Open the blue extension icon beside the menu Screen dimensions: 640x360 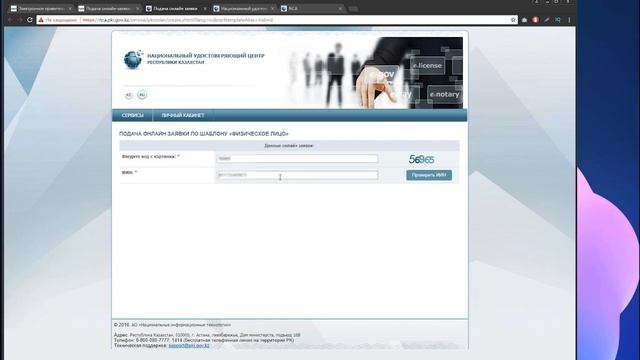click(558, 20)
